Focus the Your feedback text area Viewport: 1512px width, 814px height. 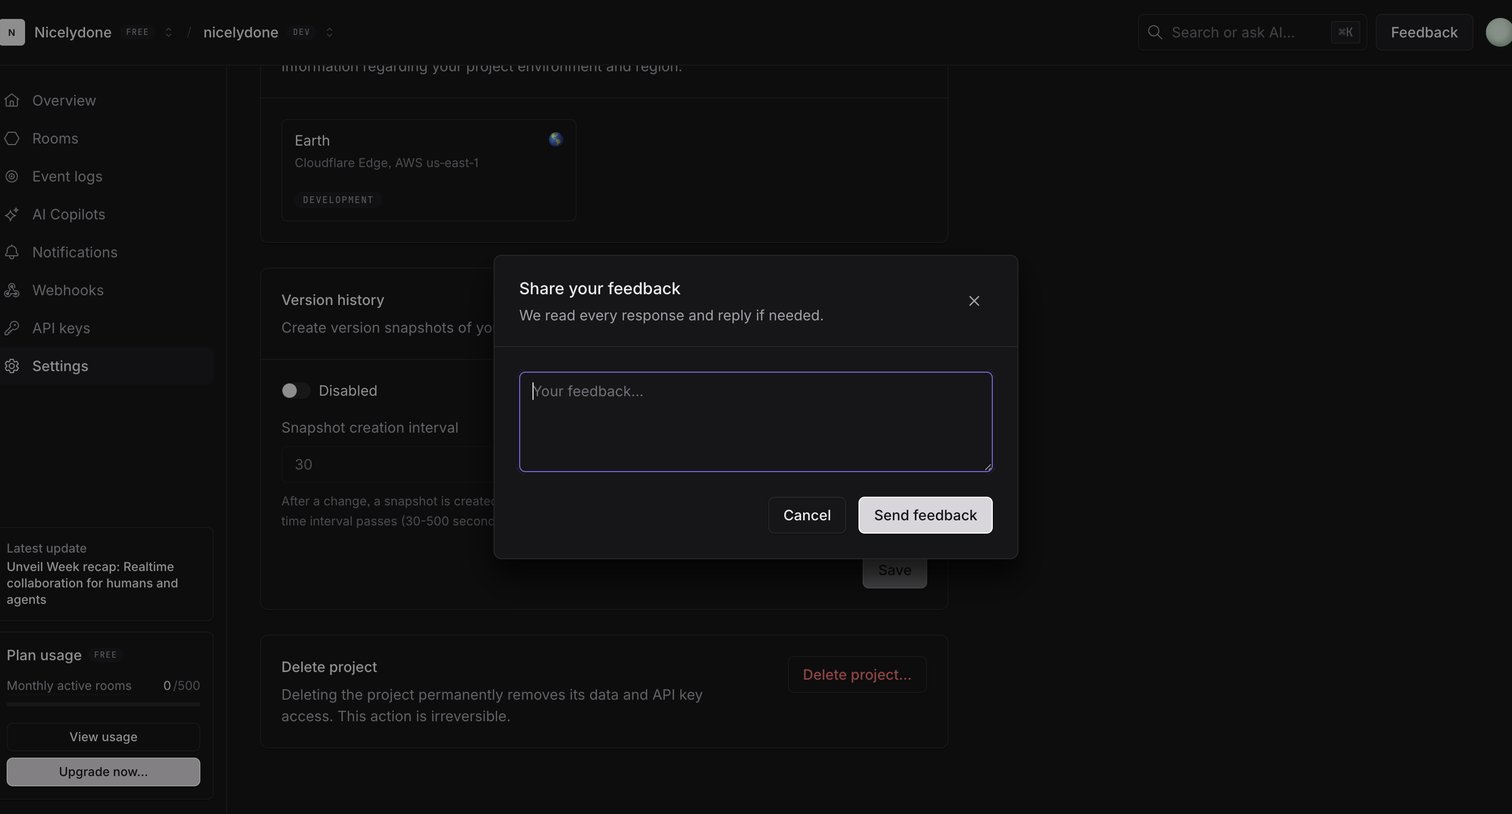755,422
